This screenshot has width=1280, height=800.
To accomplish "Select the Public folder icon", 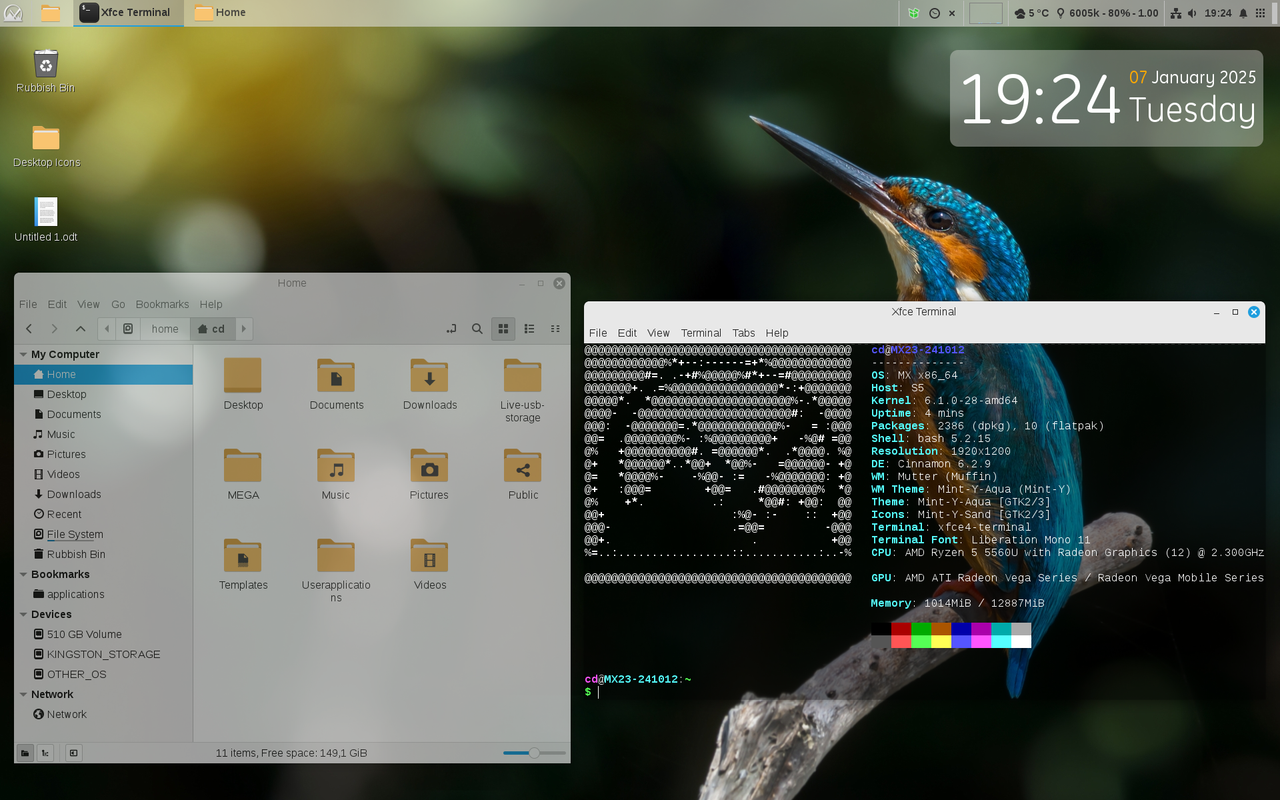I will [522, 474].
